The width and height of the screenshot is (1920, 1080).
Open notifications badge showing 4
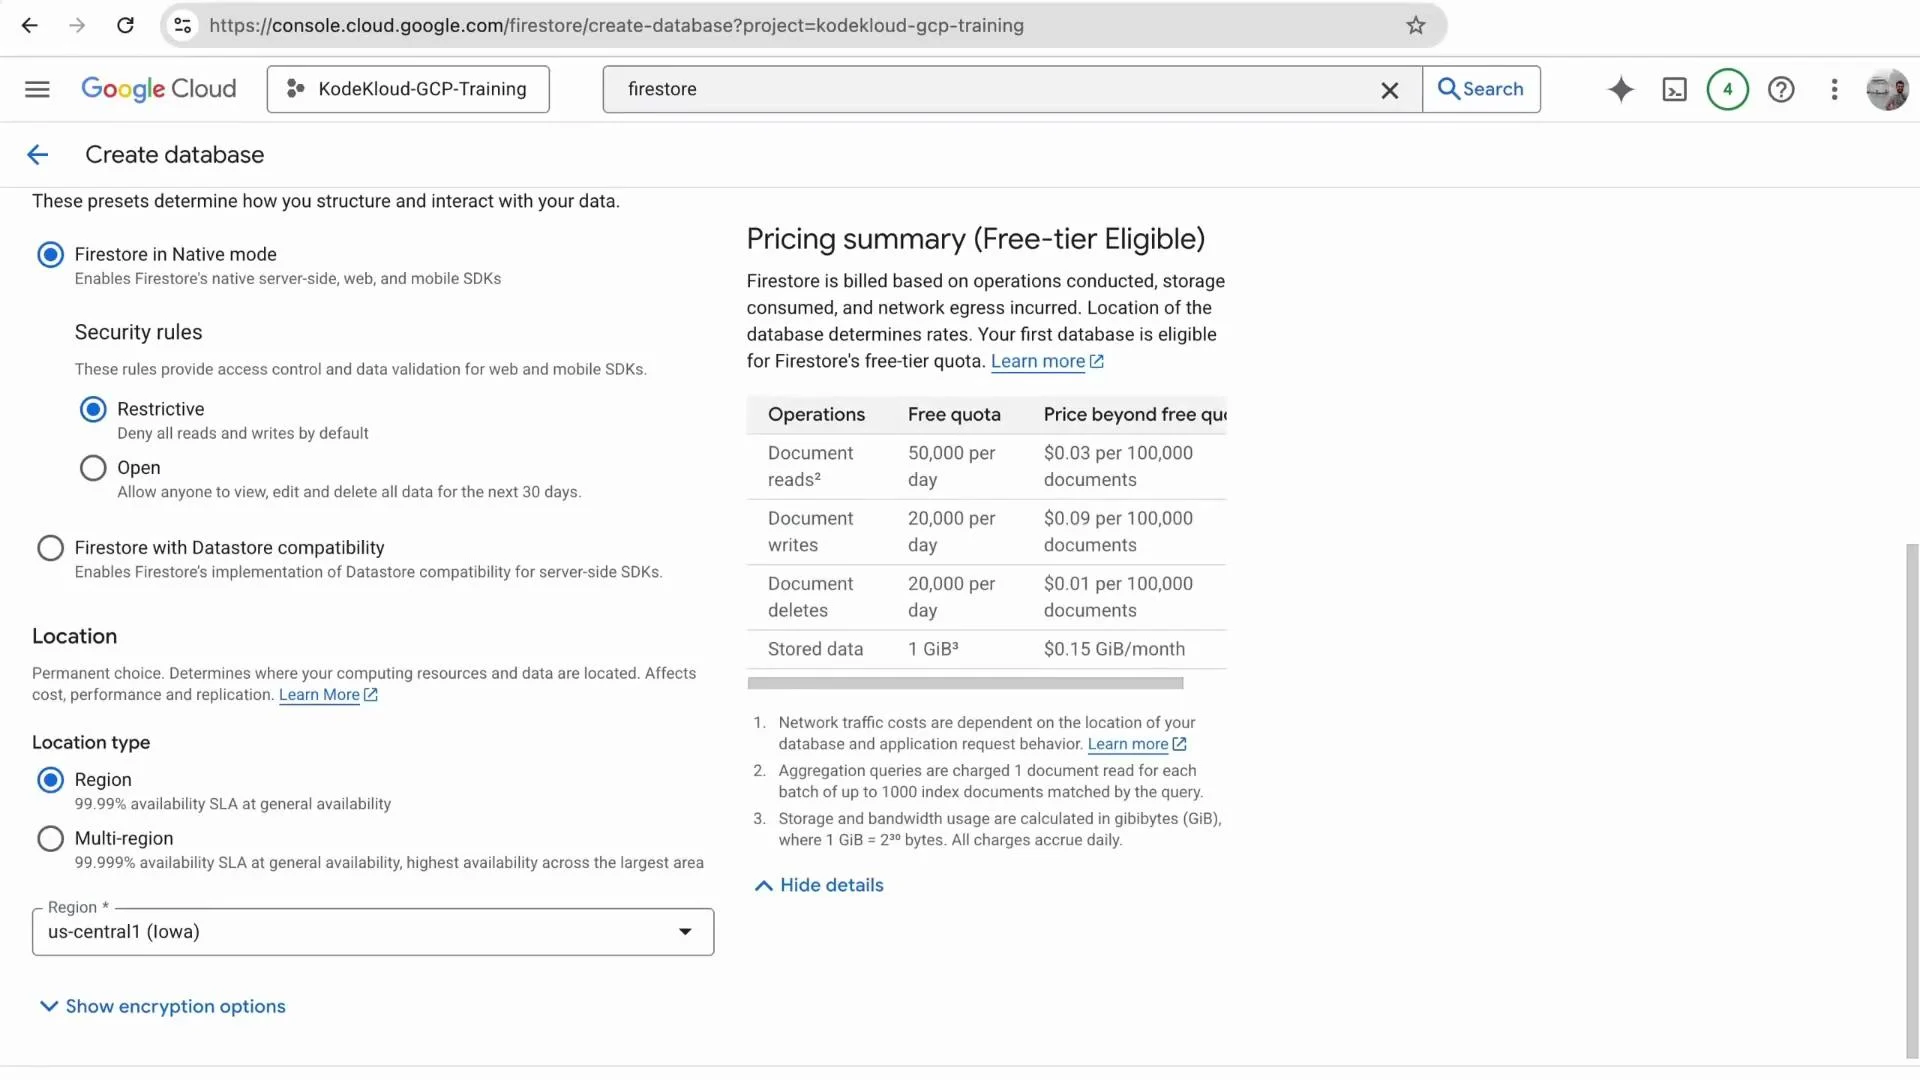click(1727, 89)
